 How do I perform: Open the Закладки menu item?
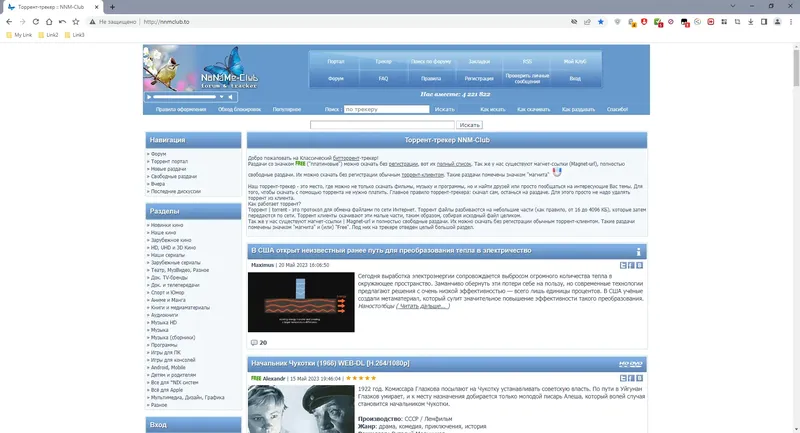pyautogui.click(x=479, y=62)
